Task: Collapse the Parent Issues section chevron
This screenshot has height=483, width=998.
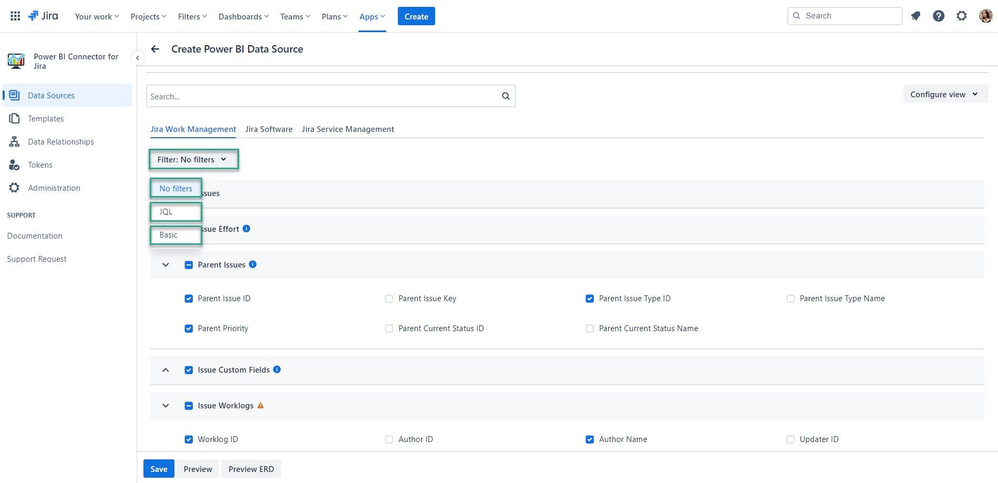Action: [166, 265]
